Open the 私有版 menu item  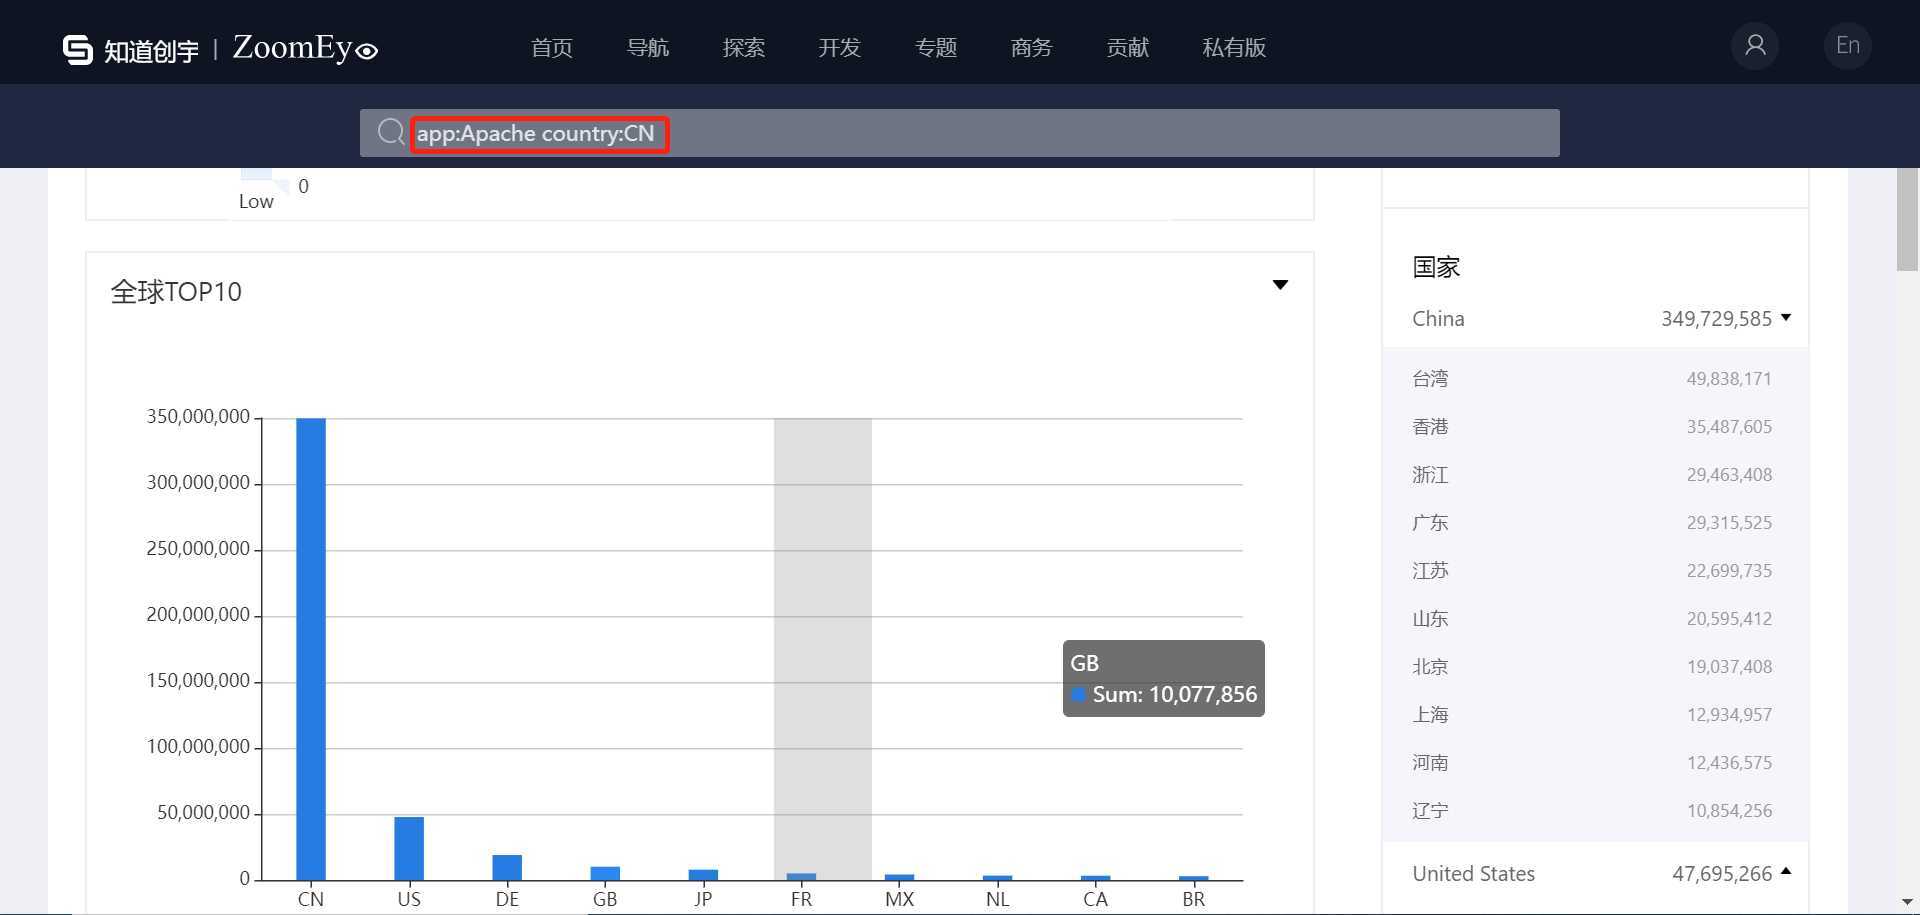[x=1234, y=48]
